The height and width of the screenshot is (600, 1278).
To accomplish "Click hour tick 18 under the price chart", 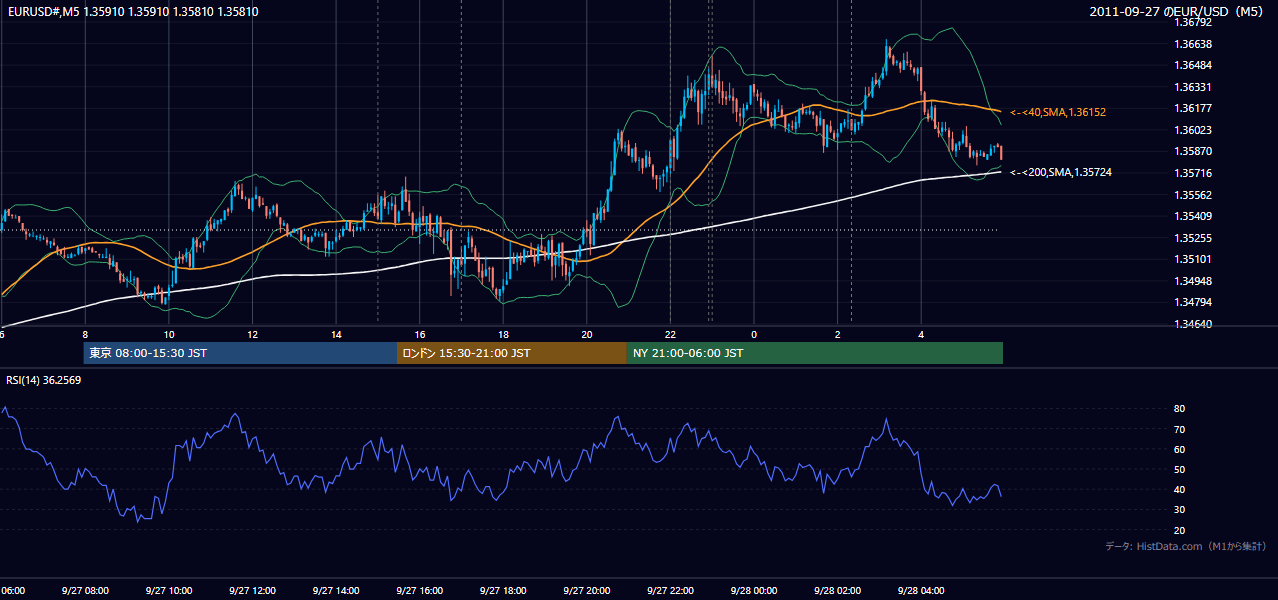I will point(503,334).
